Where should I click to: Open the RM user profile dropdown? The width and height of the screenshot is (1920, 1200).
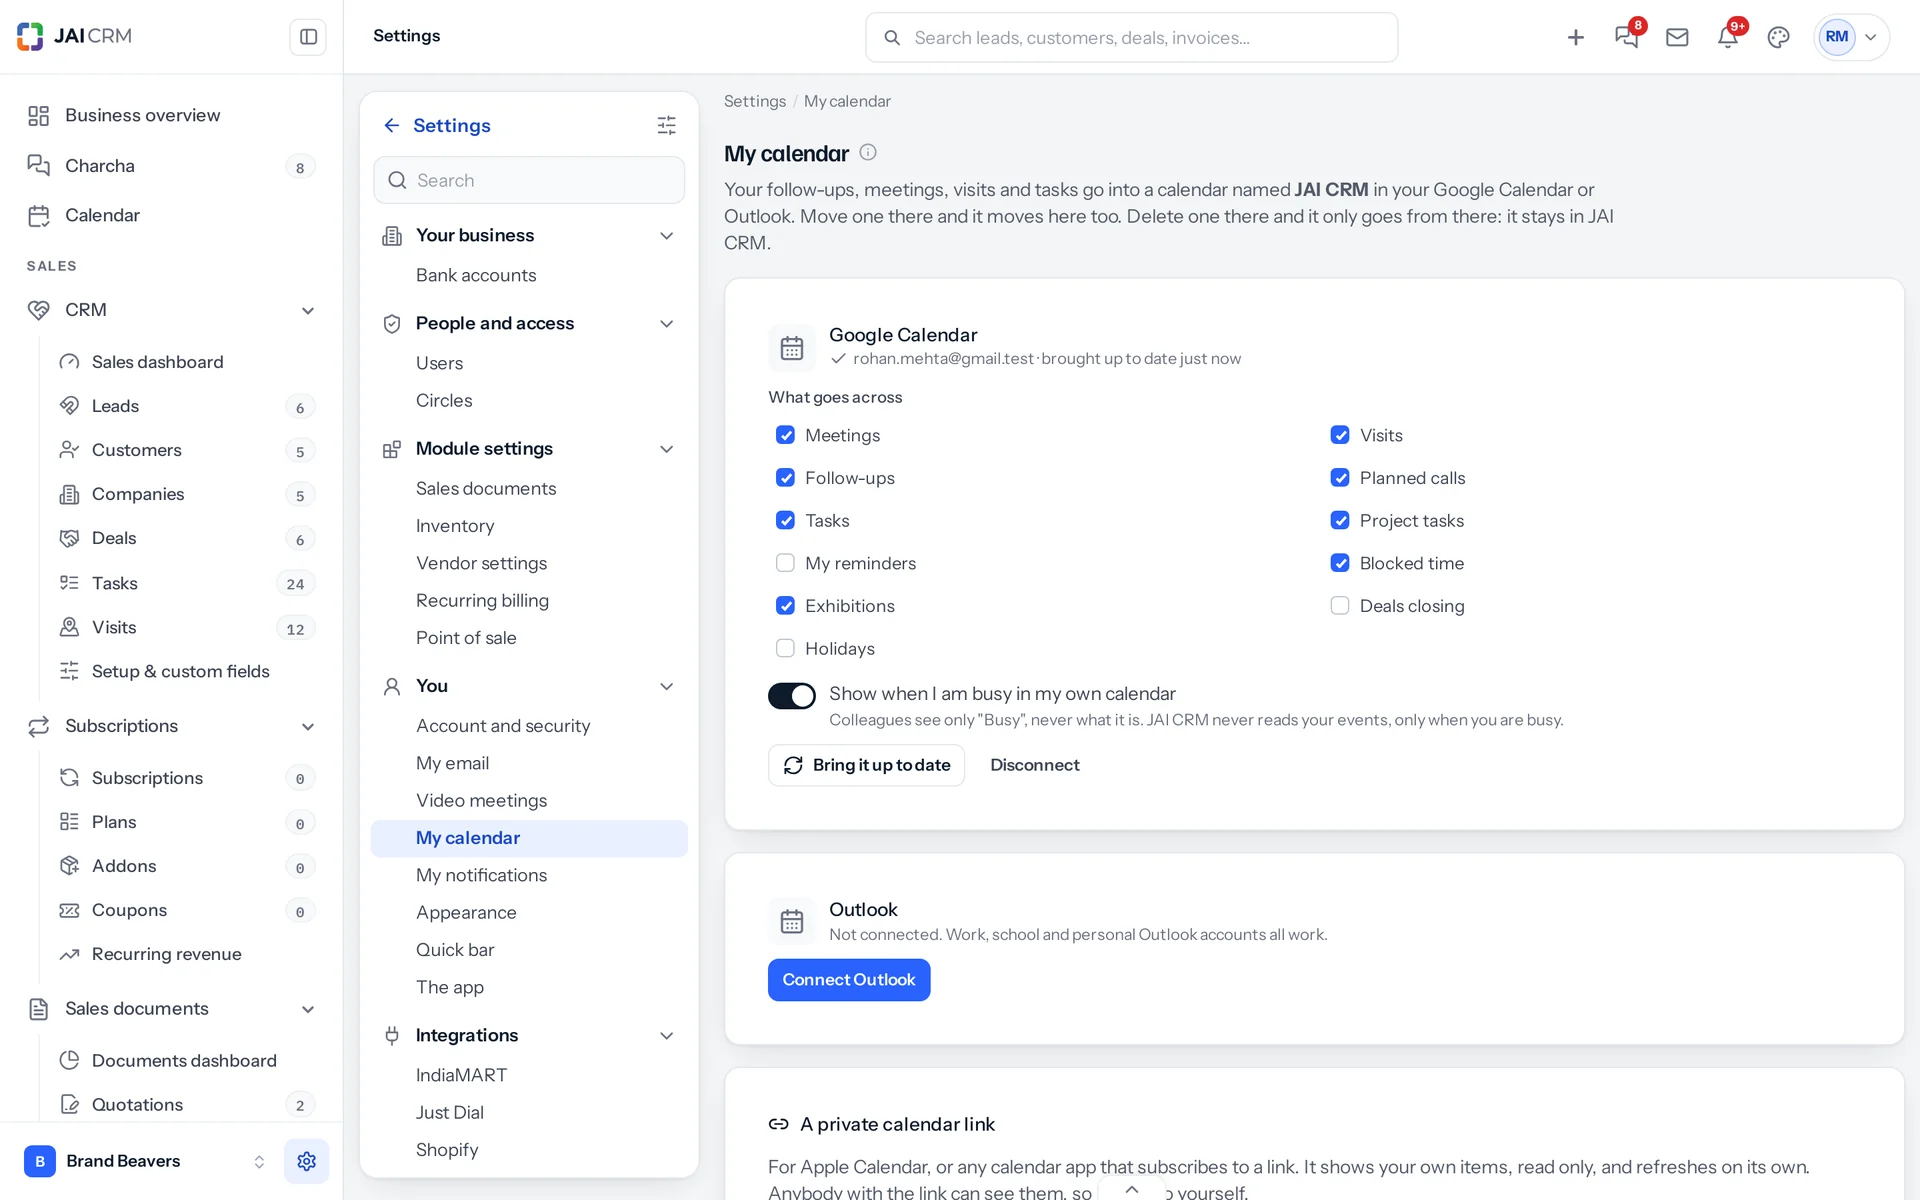pos(1852,37)
